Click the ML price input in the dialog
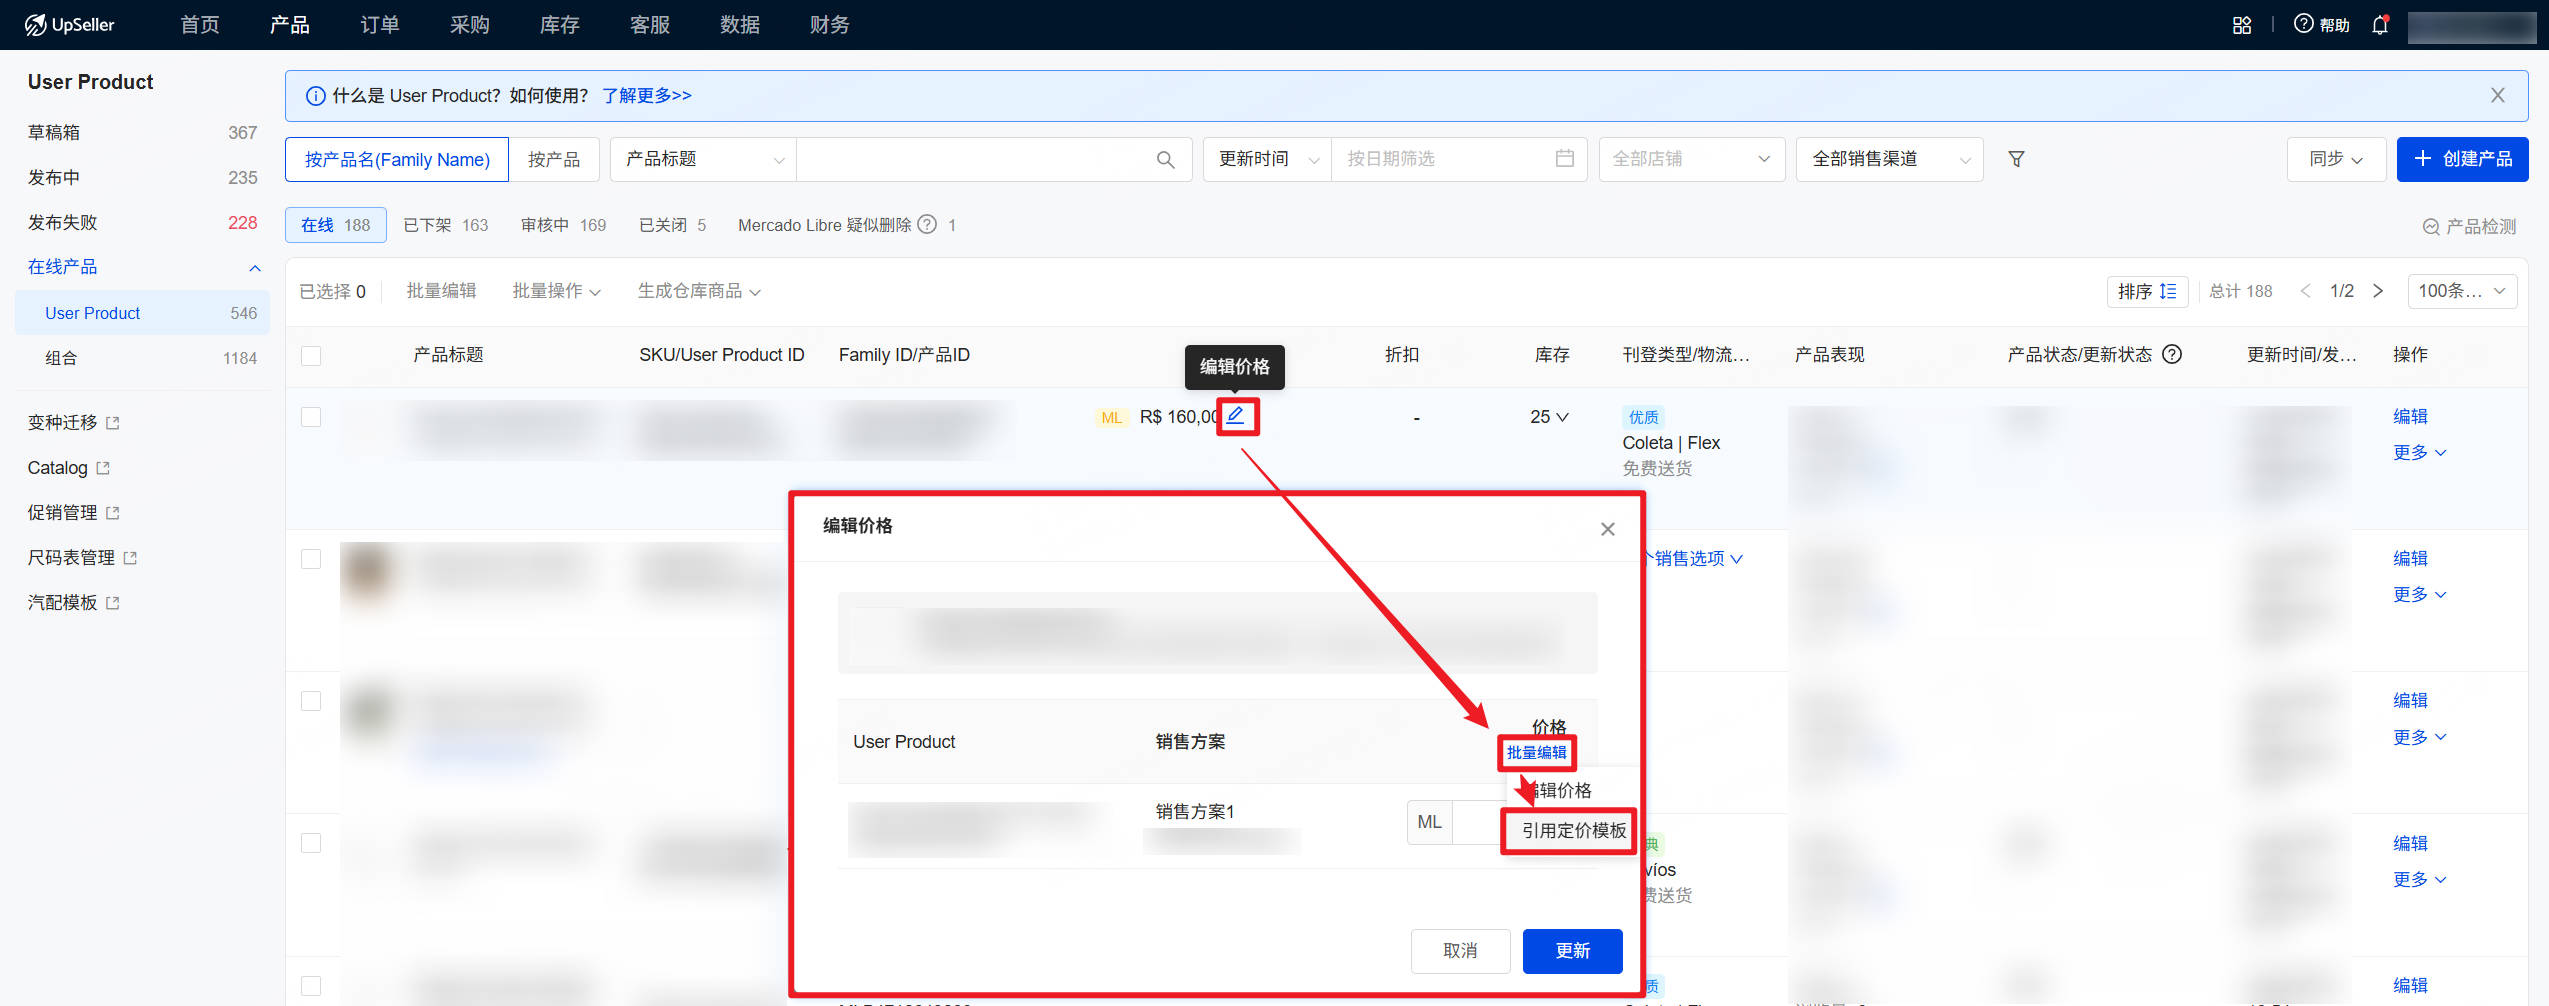 pos(1479,822)
